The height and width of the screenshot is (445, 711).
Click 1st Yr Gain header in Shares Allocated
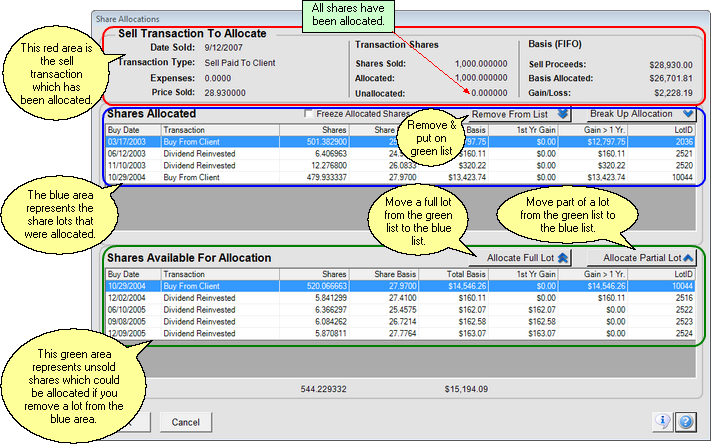(x=523, y=130)
